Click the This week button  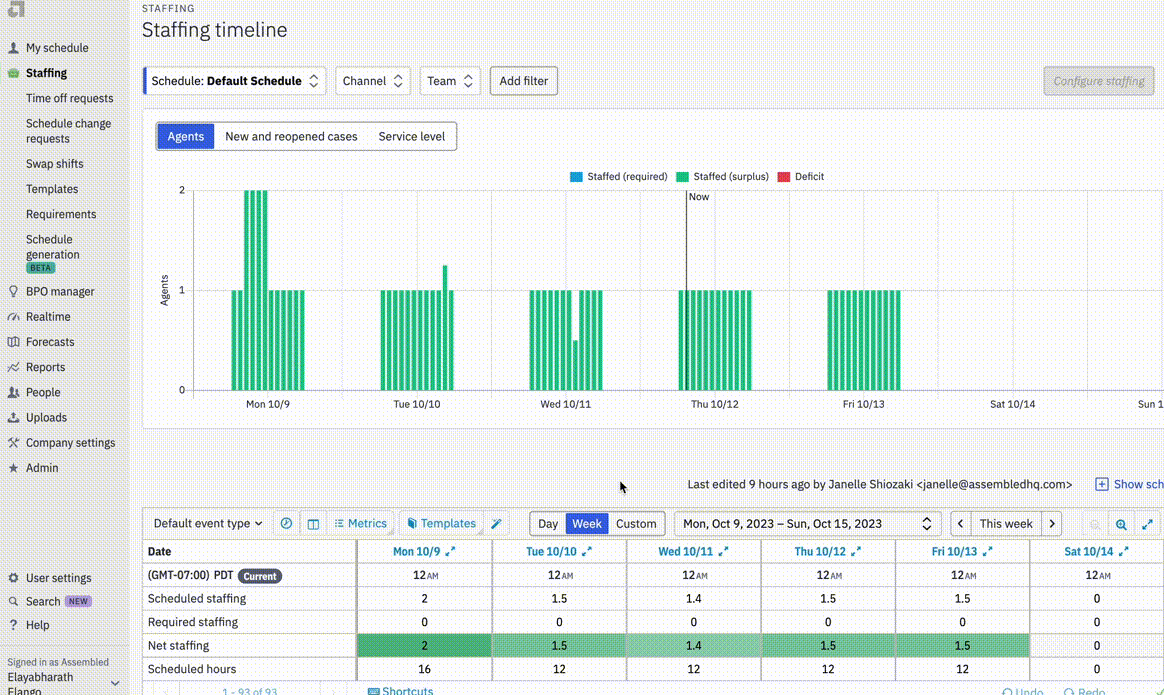tap(1006, 523)
